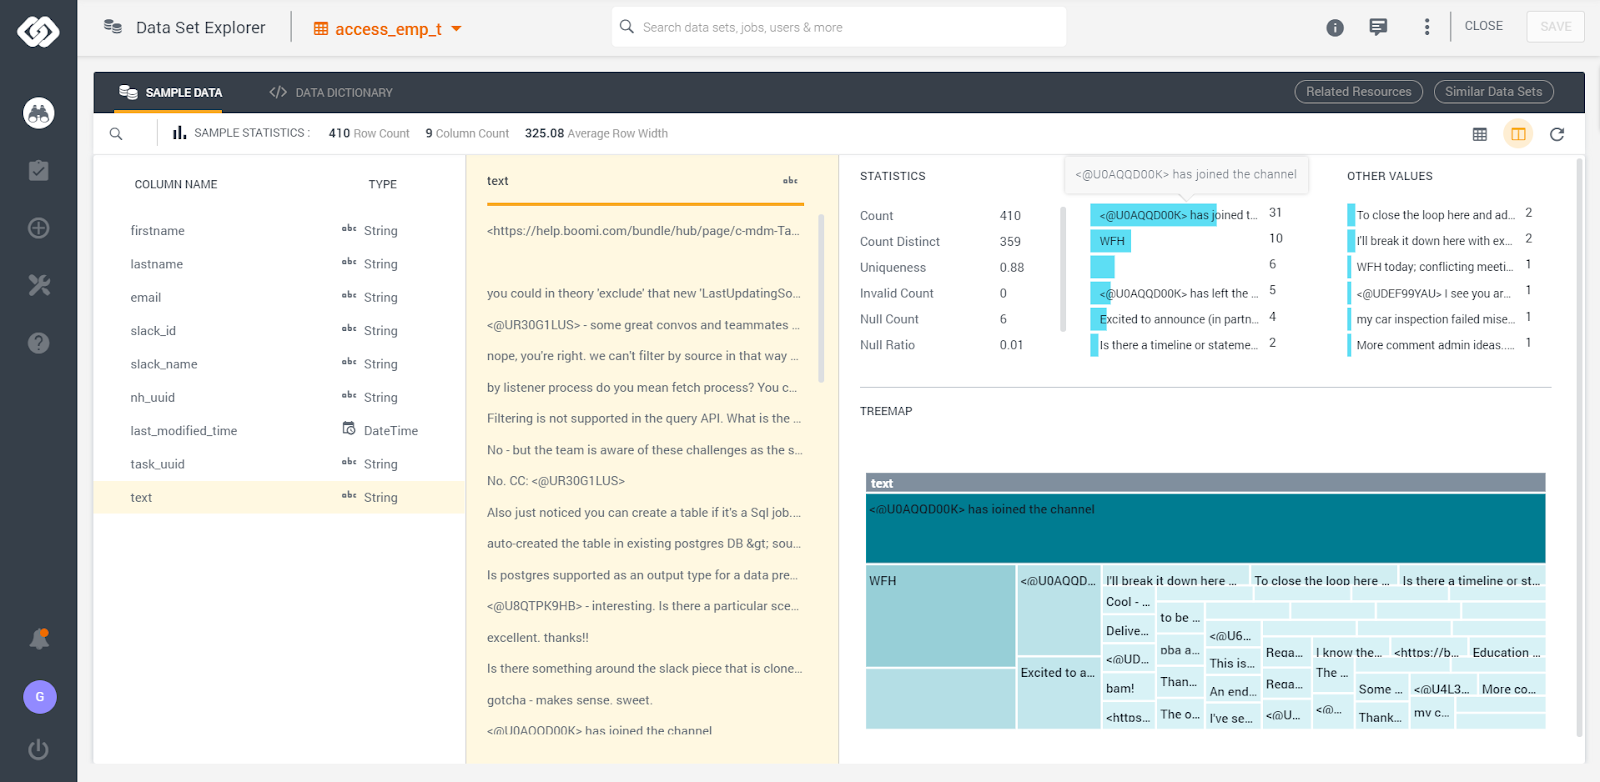
Task: Click Similar Data Sets button
Action: point(1493,91)
